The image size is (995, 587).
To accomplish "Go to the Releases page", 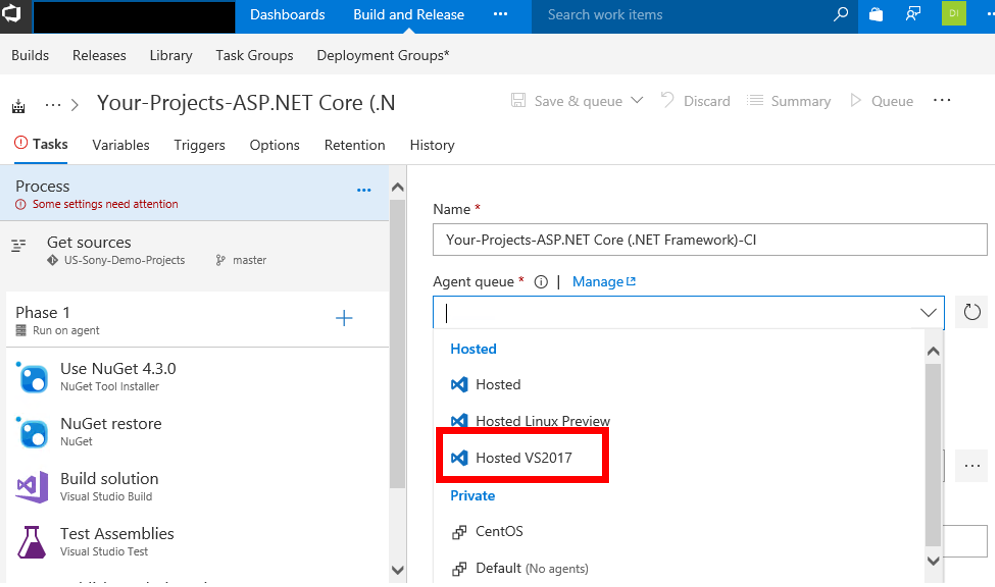I will click(x=99, y=55).
